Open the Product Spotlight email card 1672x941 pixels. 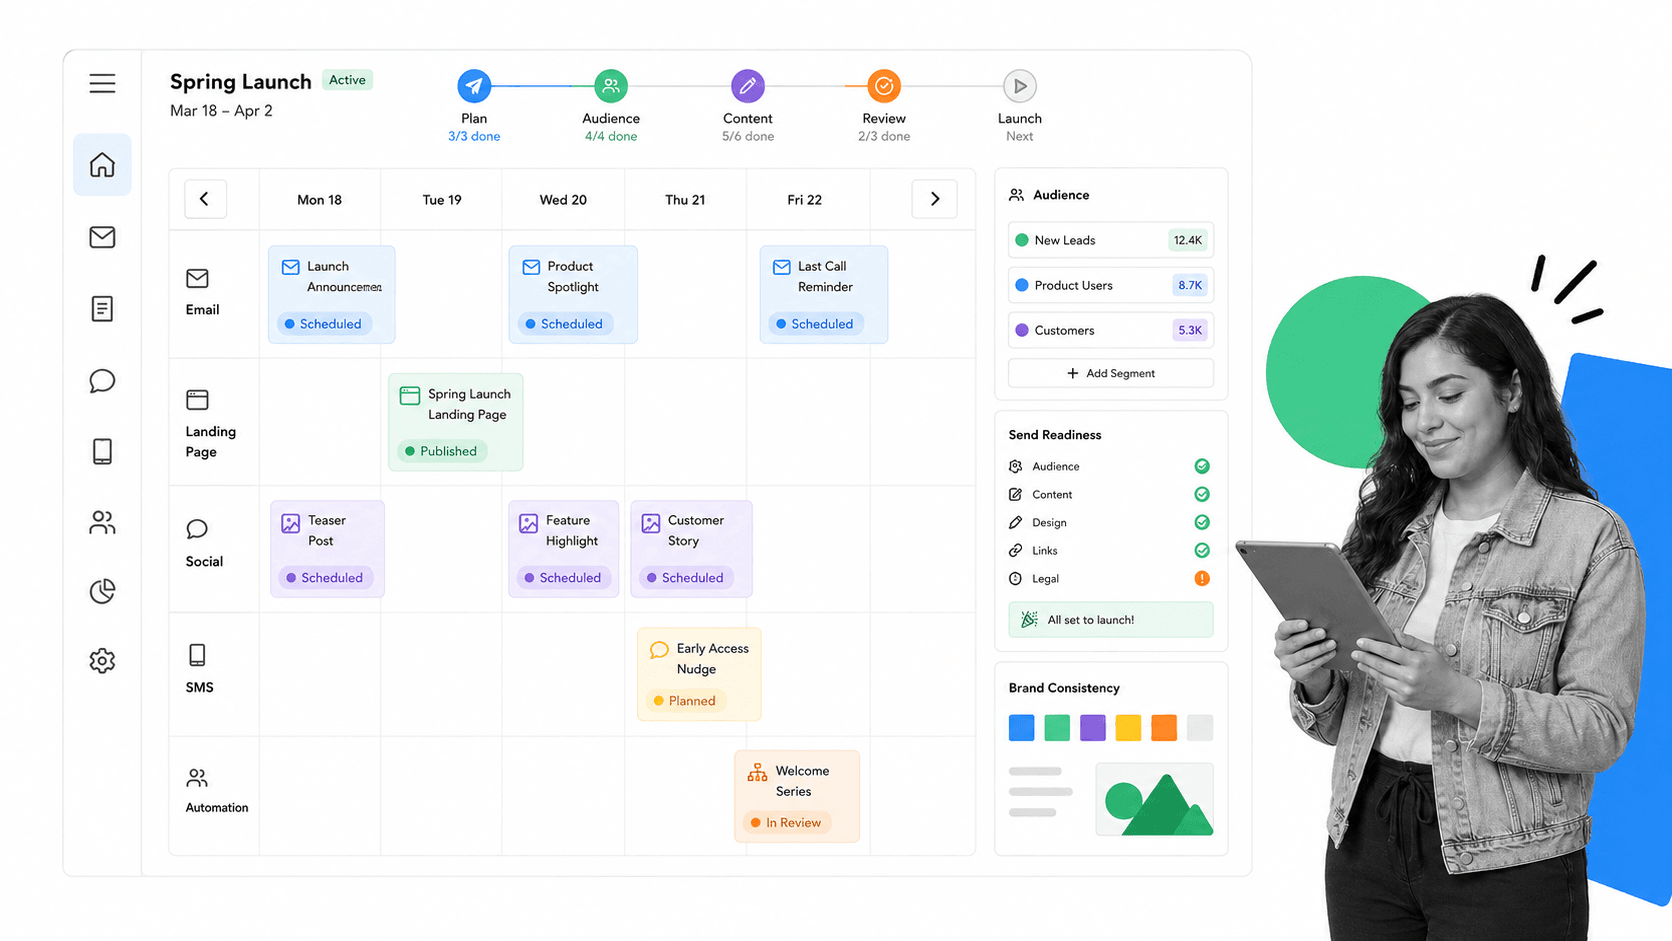tap(573, 295)
